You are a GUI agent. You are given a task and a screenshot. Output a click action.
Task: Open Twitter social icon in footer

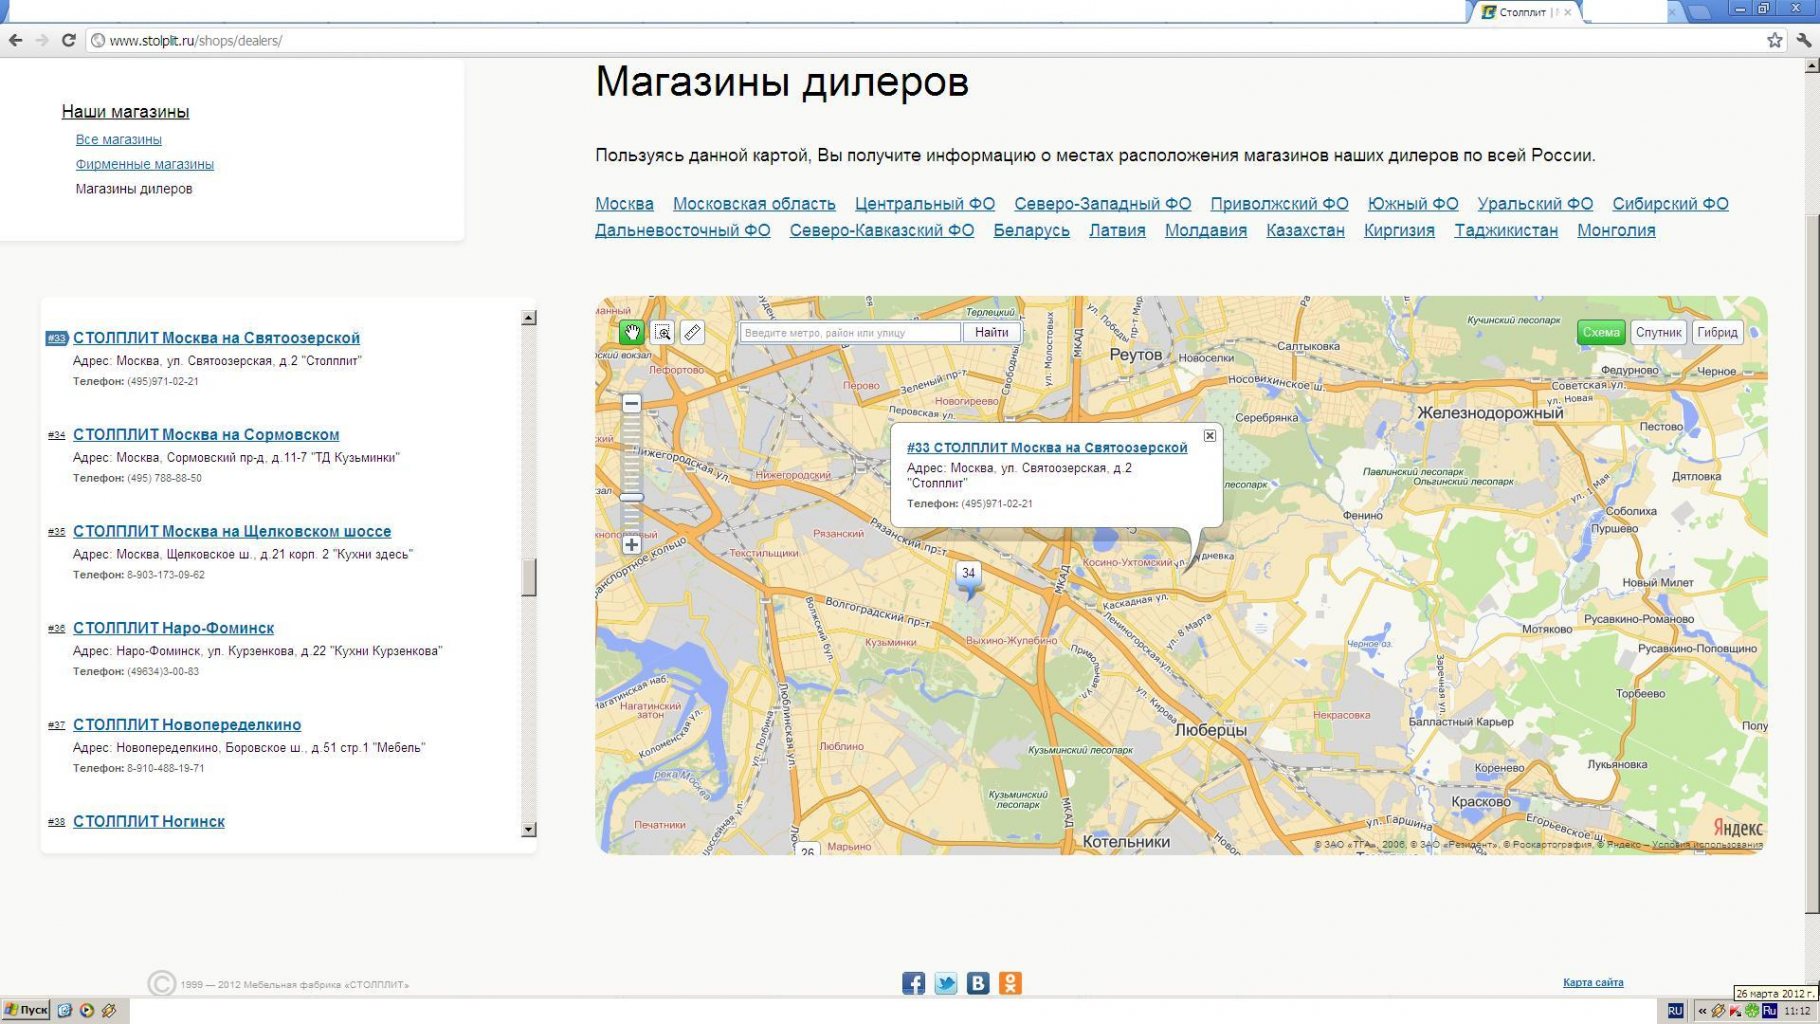[946, 983]
